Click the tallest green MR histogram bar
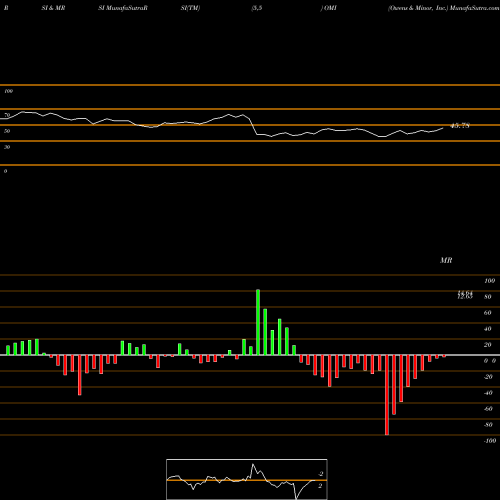 [x=258, y=322]
